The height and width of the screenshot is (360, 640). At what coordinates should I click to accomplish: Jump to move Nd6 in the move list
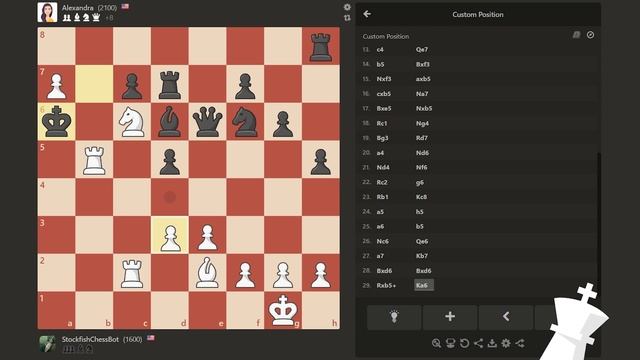coord(422,153)
